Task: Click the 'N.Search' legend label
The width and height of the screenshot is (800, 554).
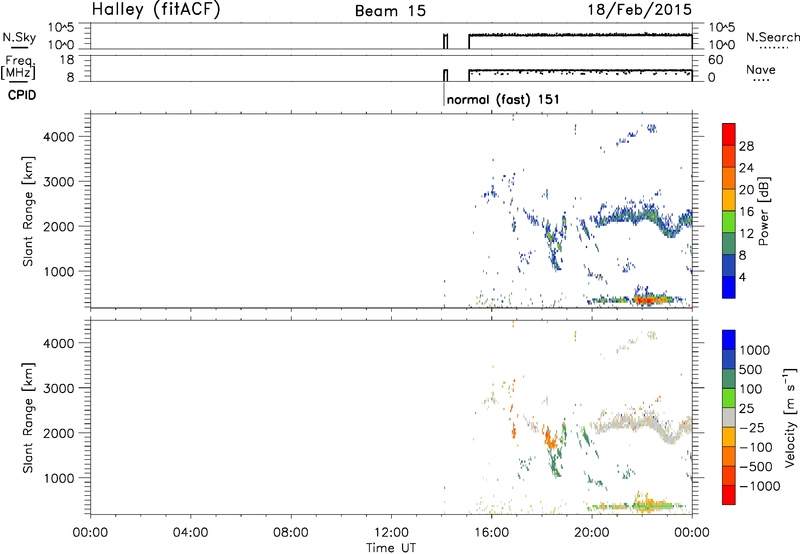Action: 773,37
